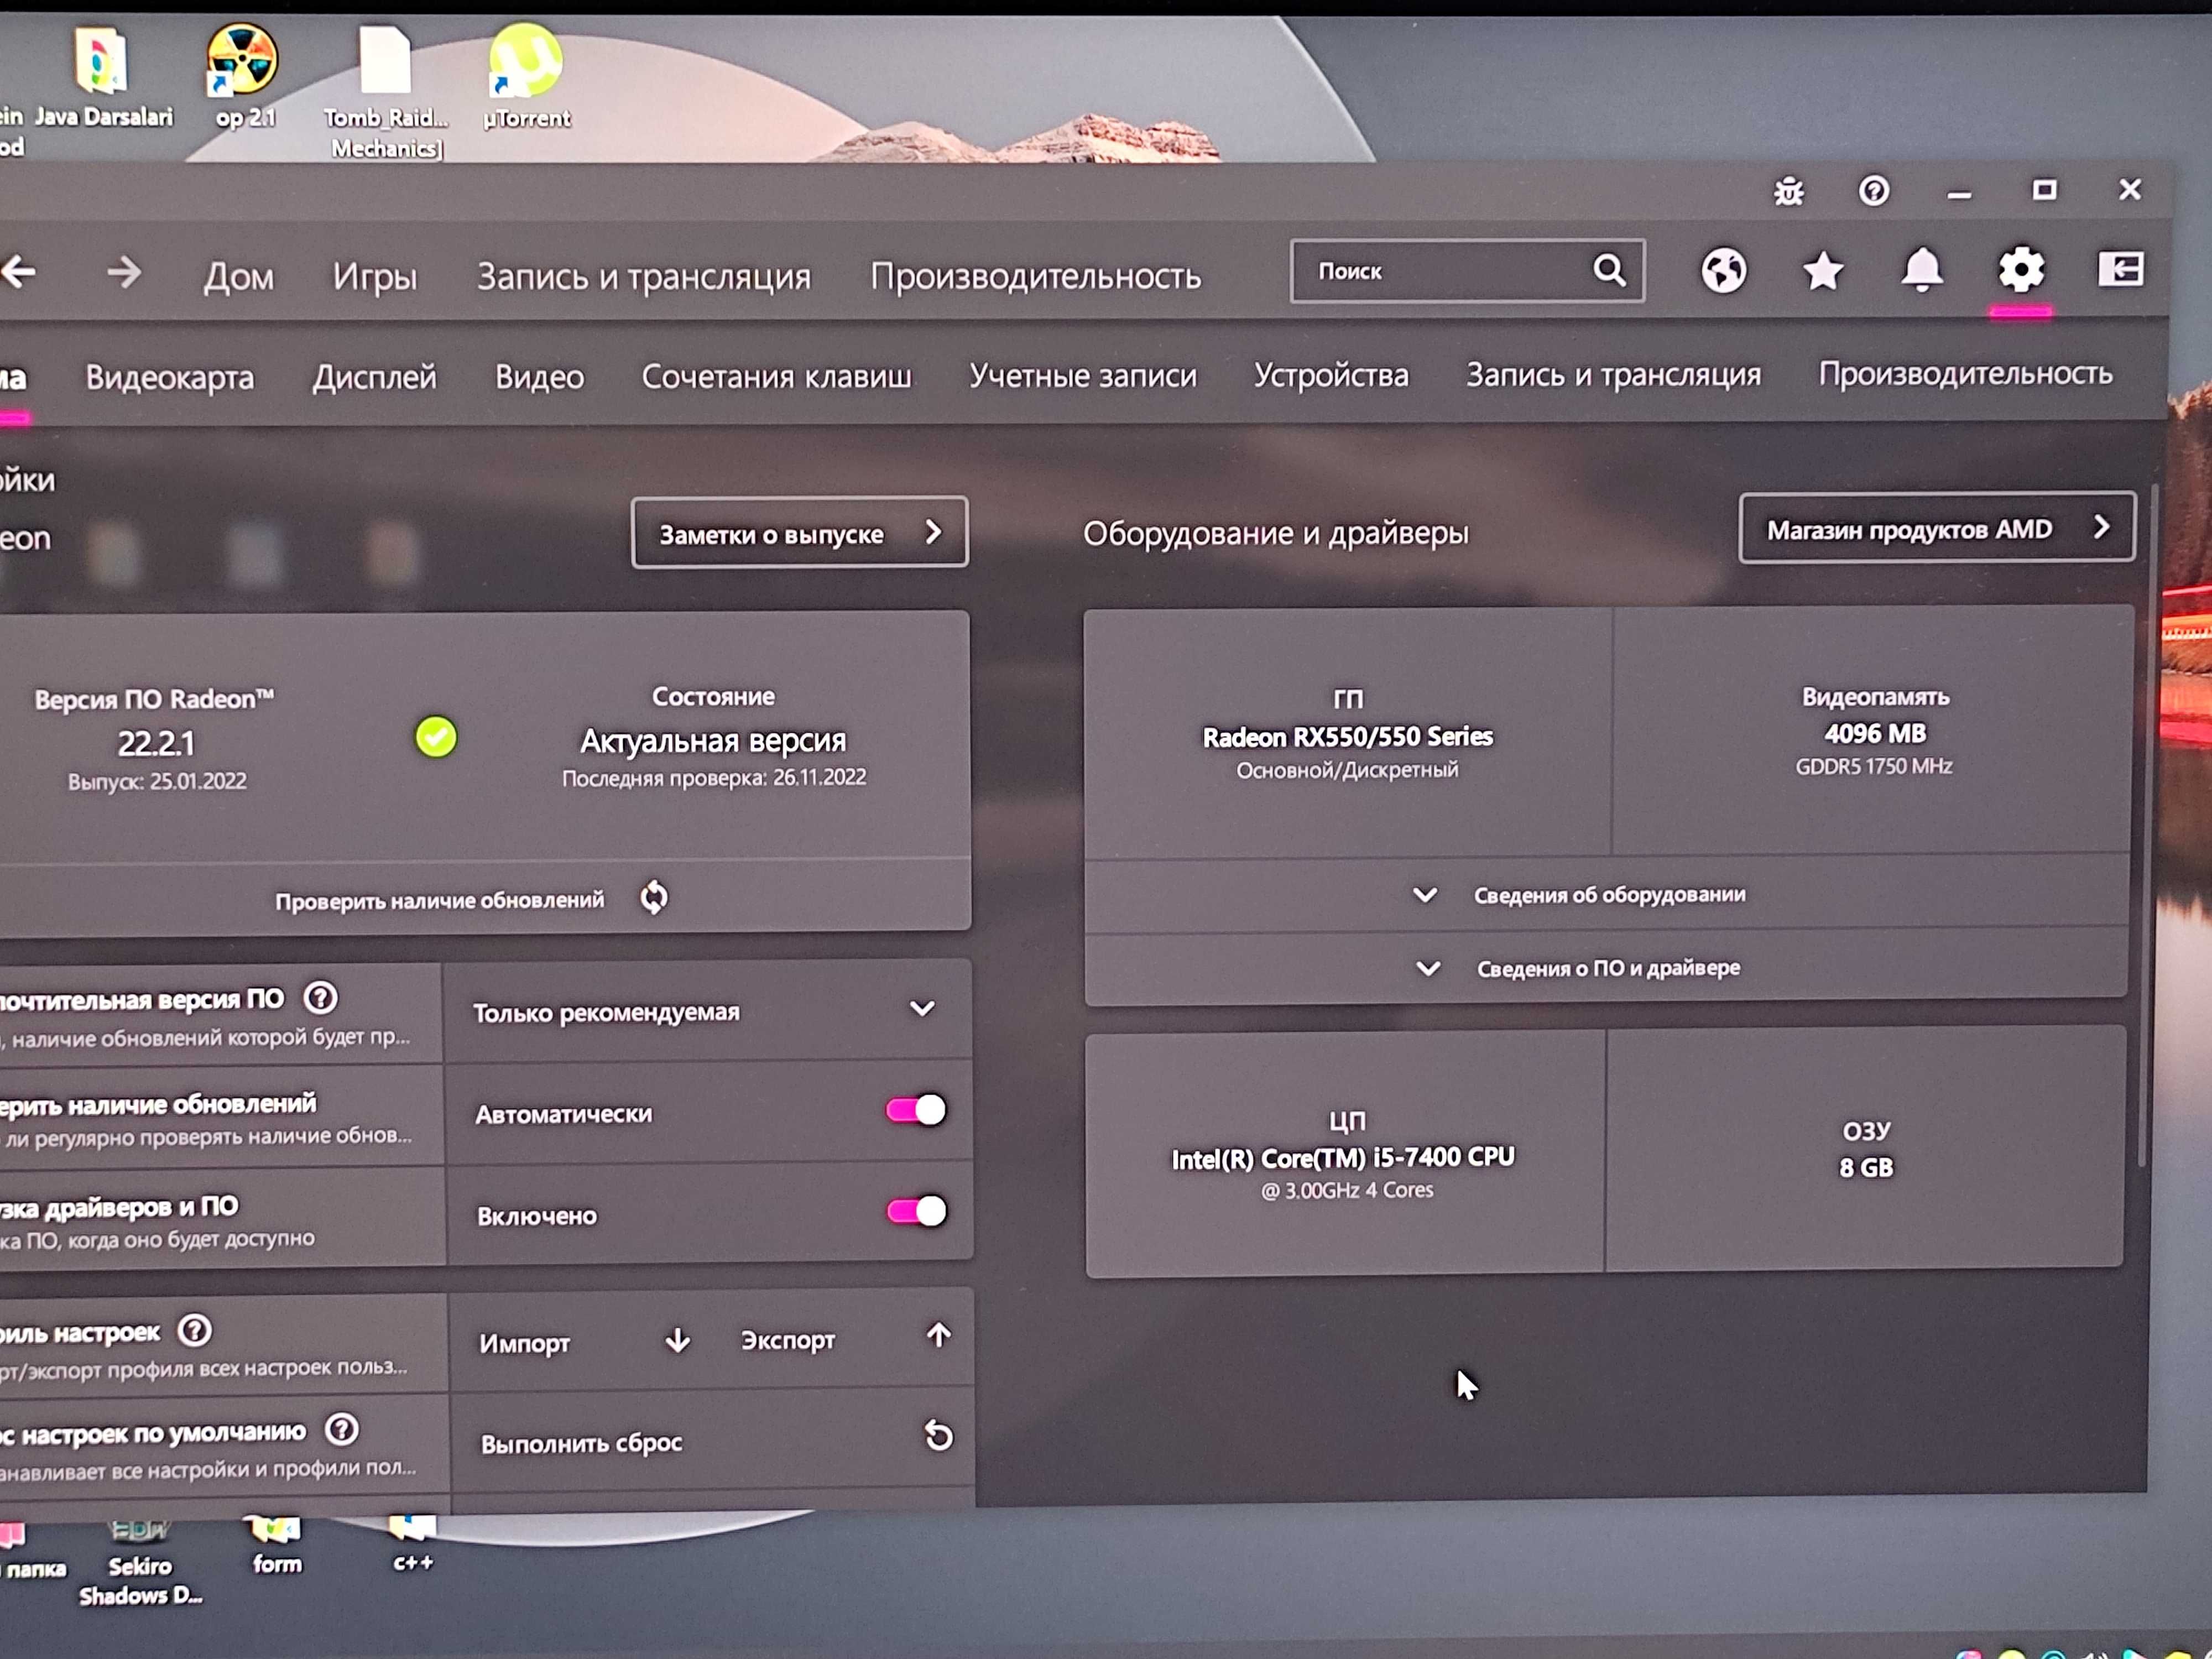Open settings gear icon
This screenshot has width=2212, height=1659.
[2021, 269]
